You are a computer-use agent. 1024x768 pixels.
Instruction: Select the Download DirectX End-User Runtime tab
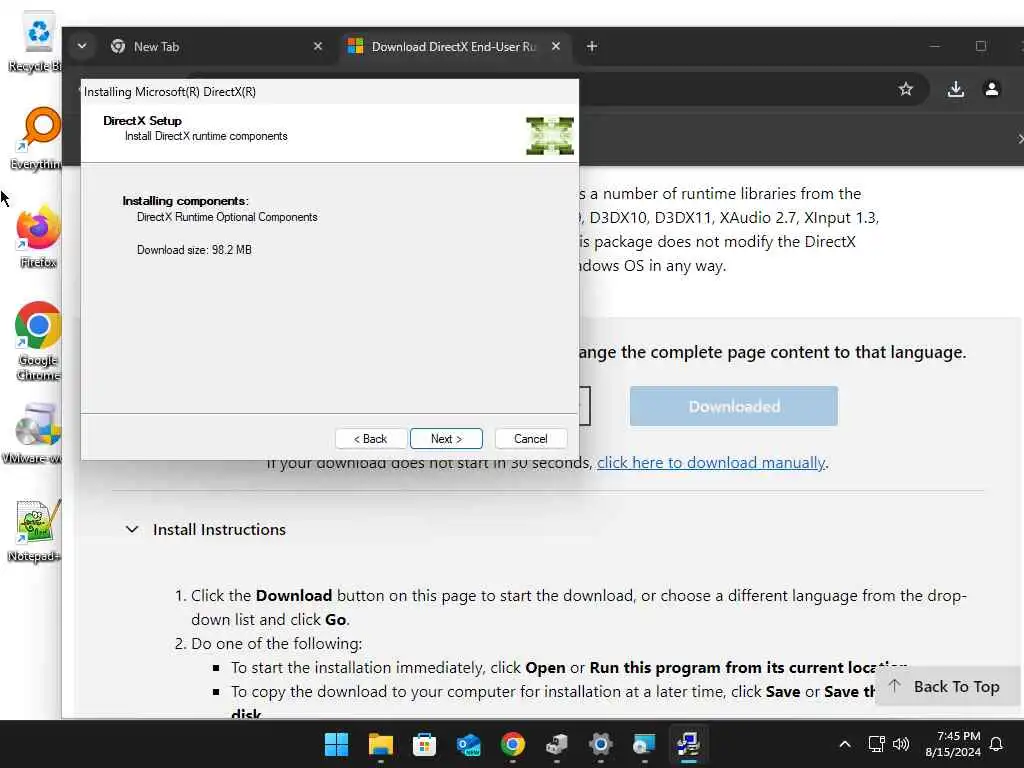tap(453, 46)
